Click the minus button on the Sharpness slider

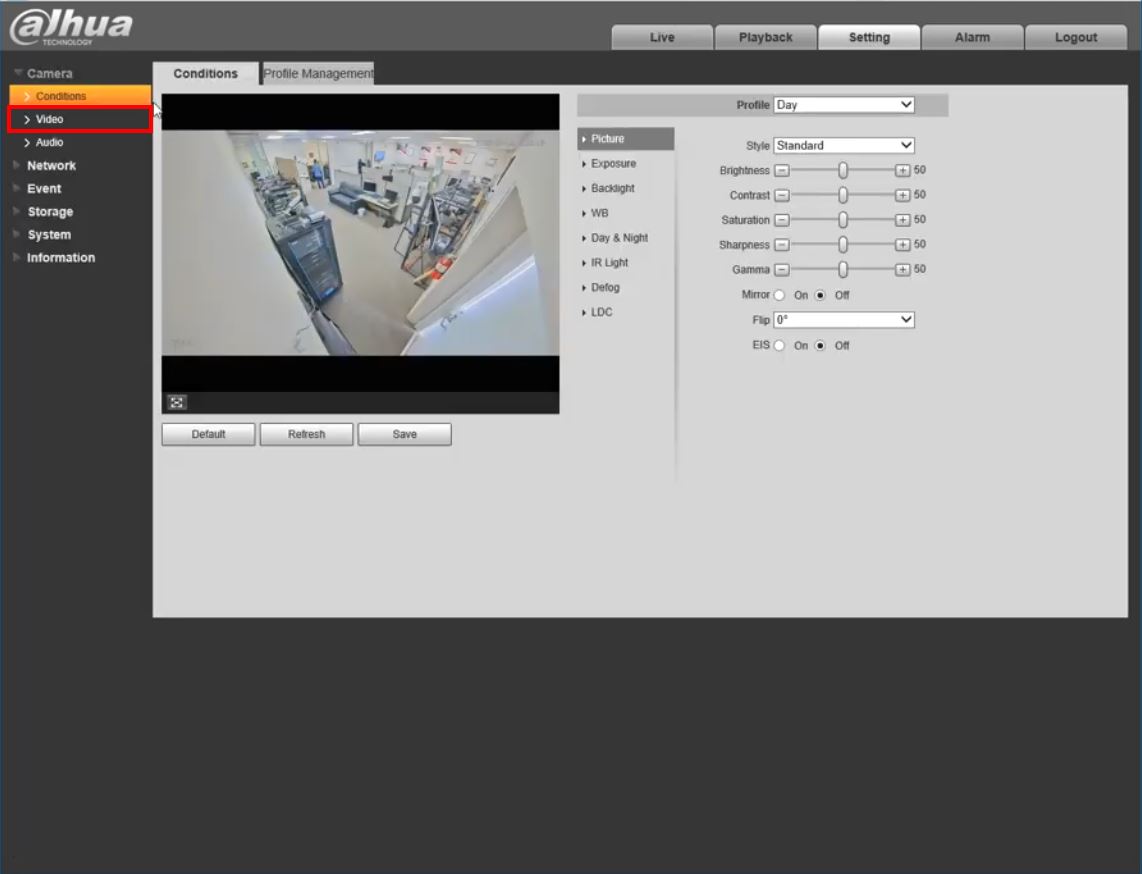[782, 244]
